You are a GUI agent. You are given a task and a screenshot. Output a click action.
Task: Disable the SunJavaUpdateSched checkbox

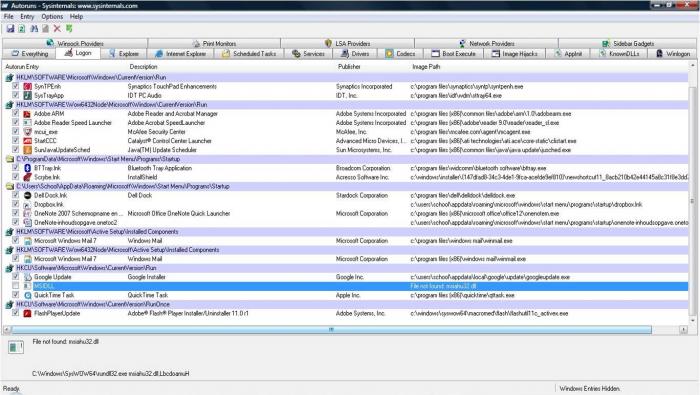pos(16,150)
